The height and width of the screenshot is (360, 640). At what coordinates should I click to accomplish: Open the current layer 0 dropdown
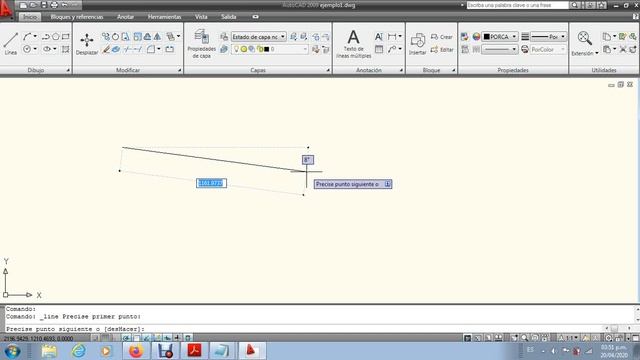pos(270,49)
